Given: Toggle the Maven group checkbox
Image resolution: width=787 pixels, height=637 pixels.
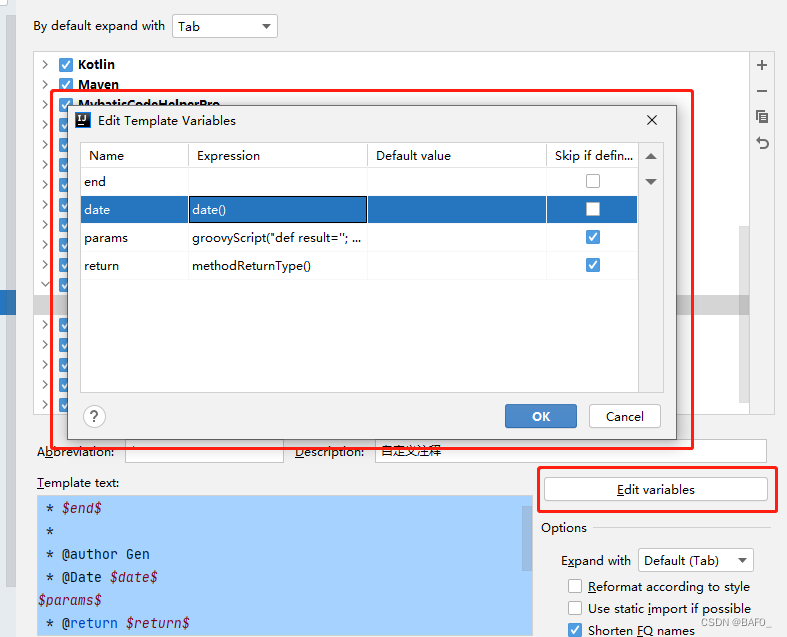Looking at the screenshot, I should (x=66, y=84).
